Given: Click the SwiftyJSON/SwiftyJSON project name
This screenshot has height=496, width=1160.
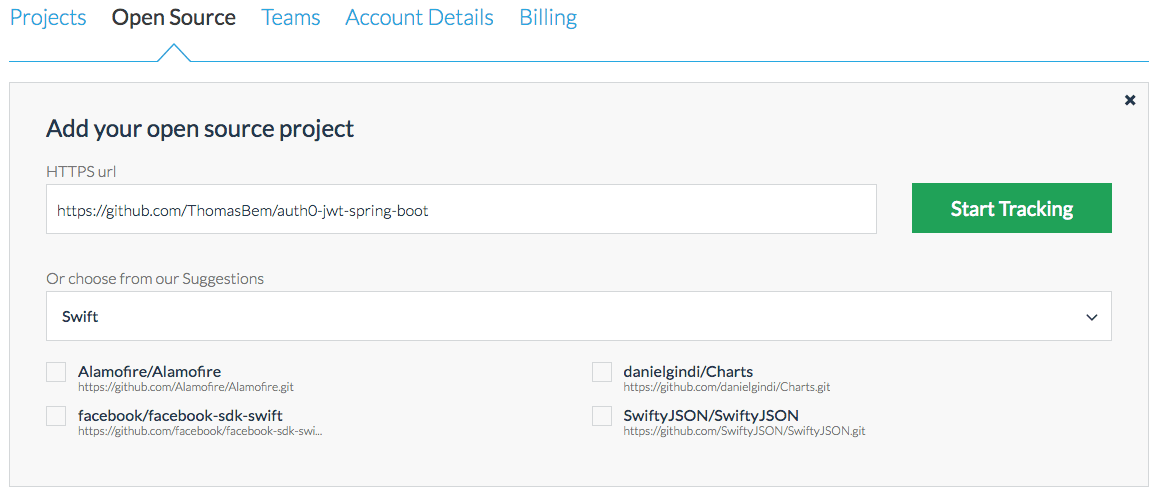Looking at the screenshot, I should click(711, 415).
